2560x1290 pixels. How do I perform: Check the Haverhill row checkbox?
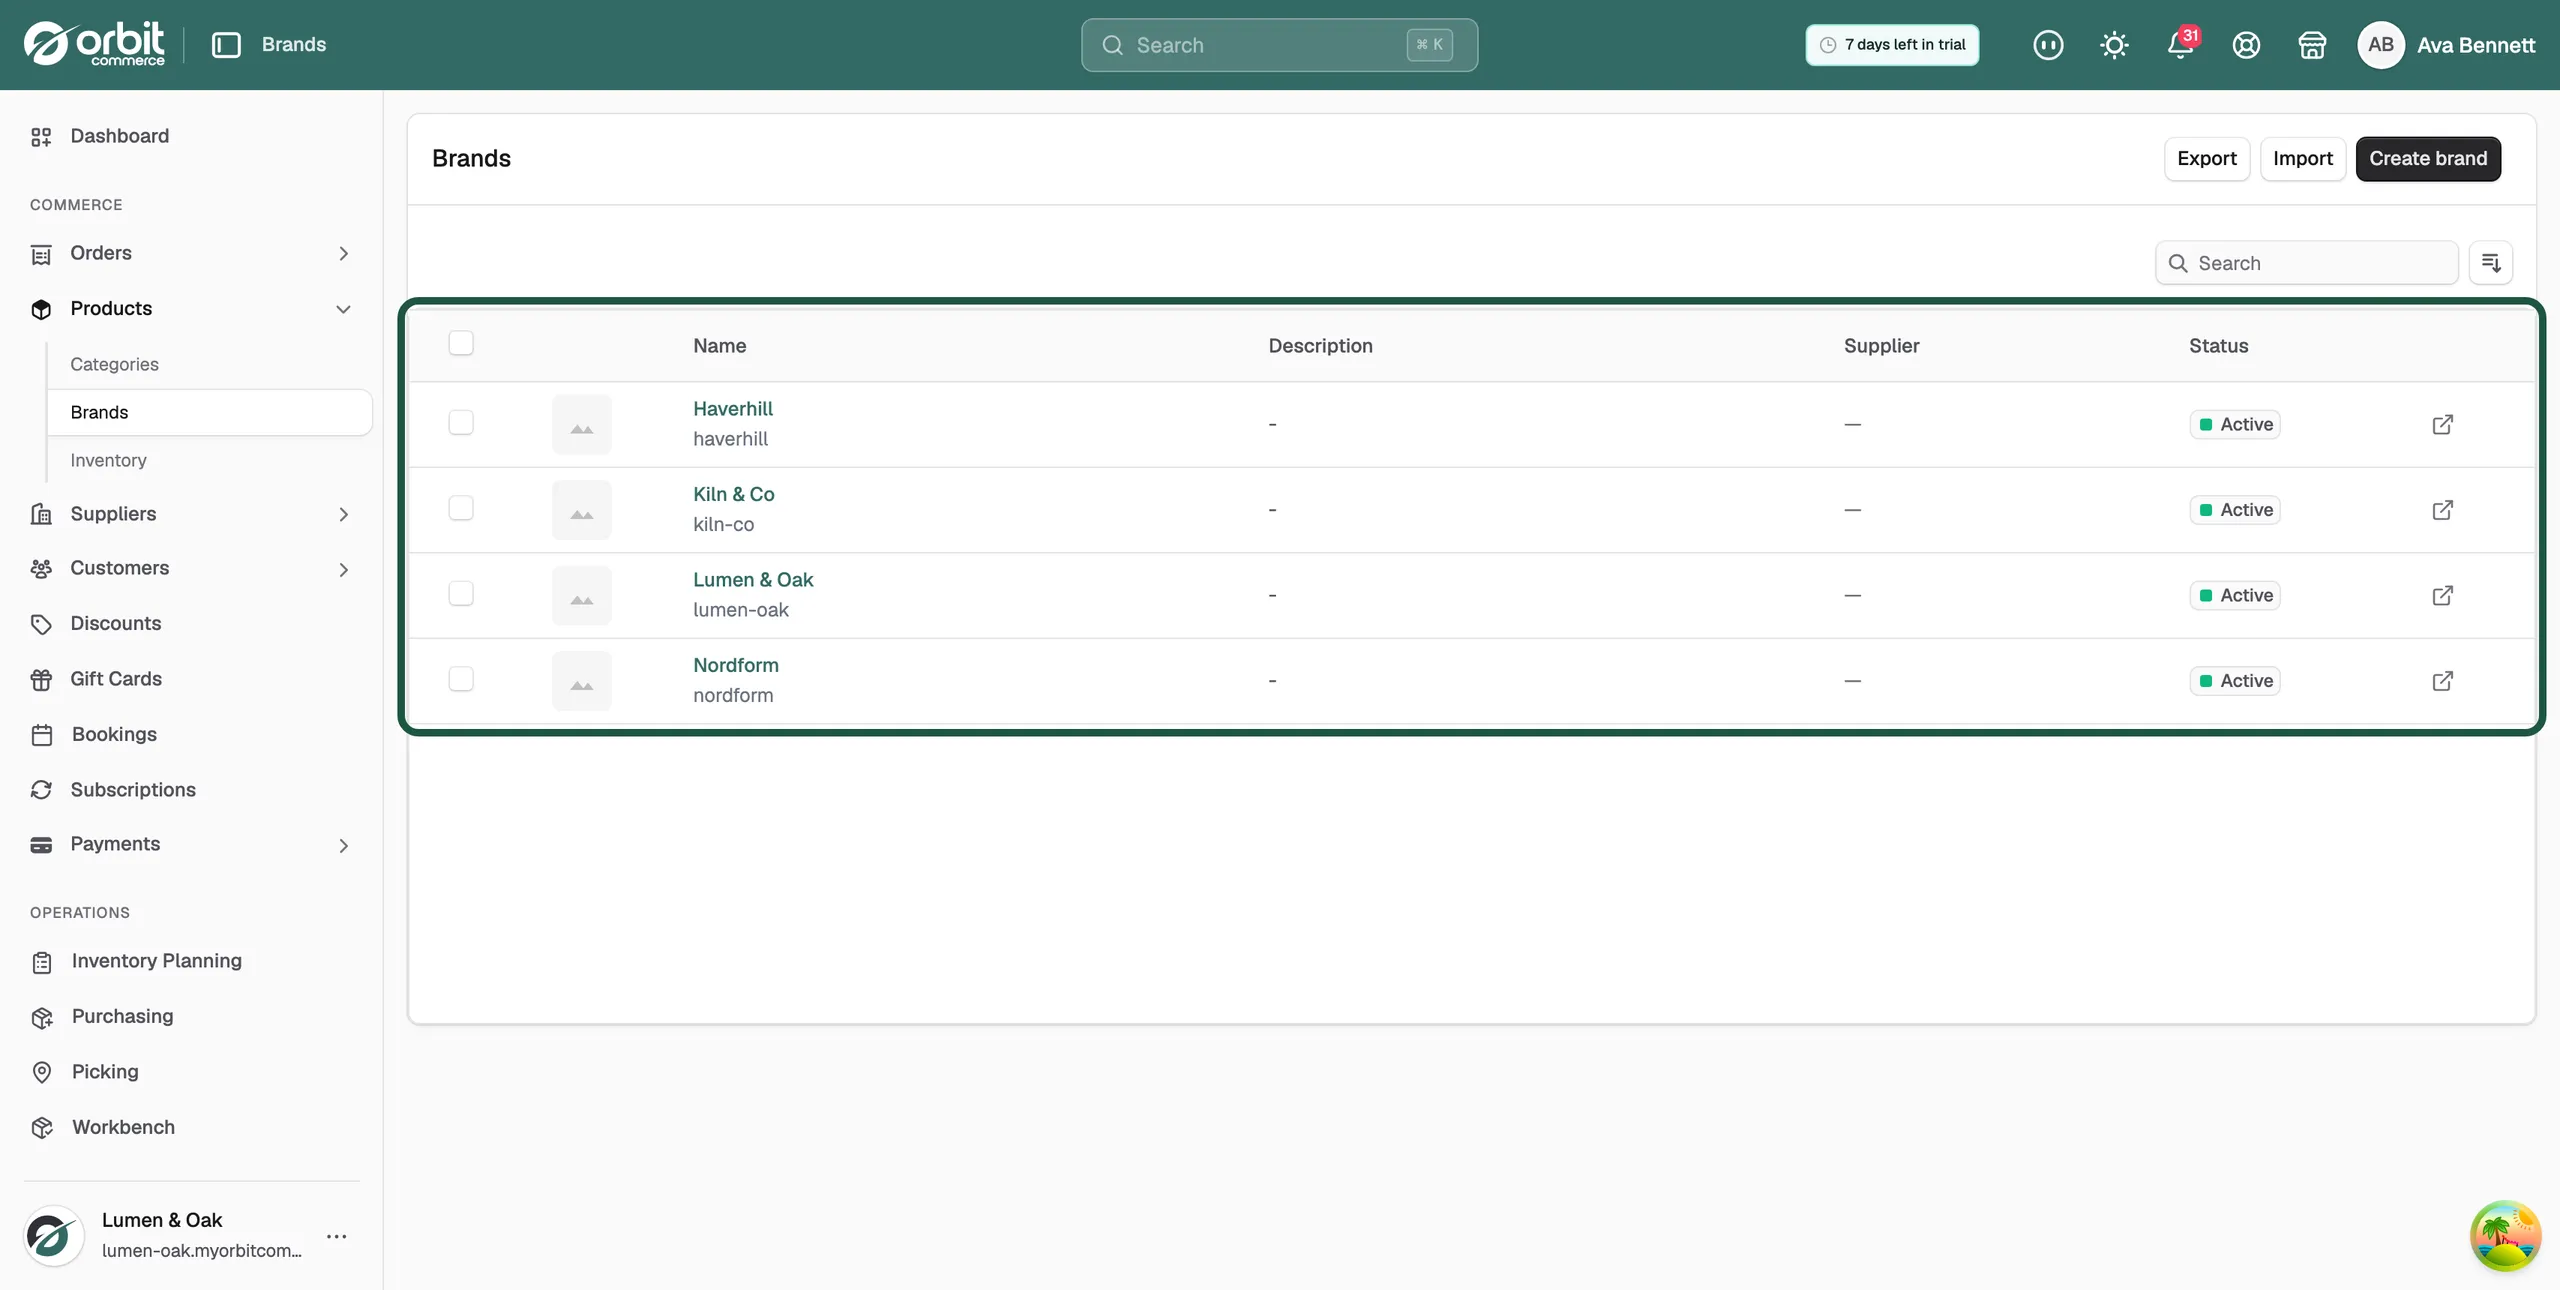[461, 422]
